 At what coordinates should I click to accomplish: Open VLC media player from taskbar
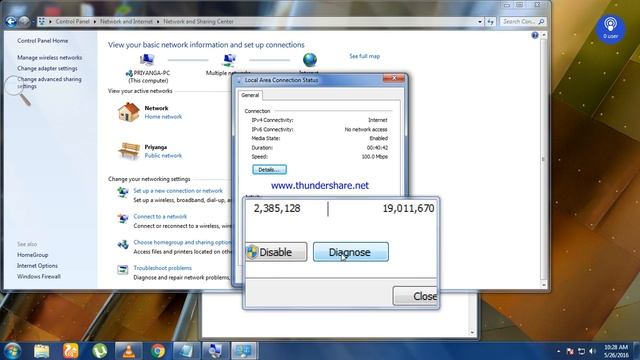[x=129, y=351]
